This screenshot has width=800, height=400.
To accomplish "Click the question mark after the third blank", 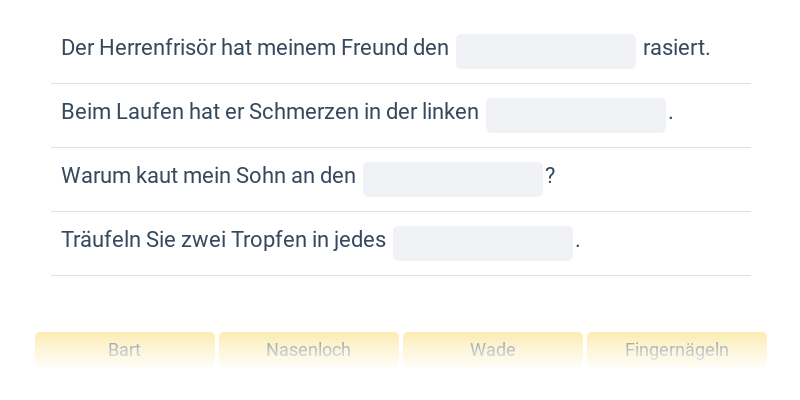I will (x=550, y=176).
